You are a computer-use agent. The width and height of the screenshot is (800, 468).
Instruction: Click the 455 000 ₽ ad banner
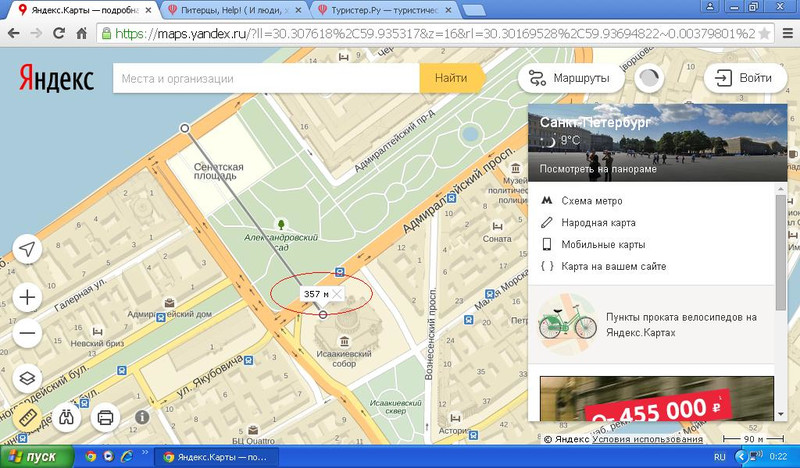point(657,399)
